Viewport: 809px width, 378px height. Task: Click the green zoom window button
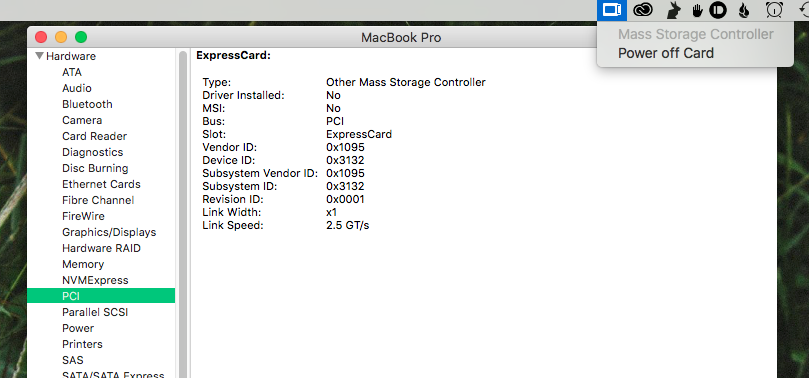pos(81,37)
